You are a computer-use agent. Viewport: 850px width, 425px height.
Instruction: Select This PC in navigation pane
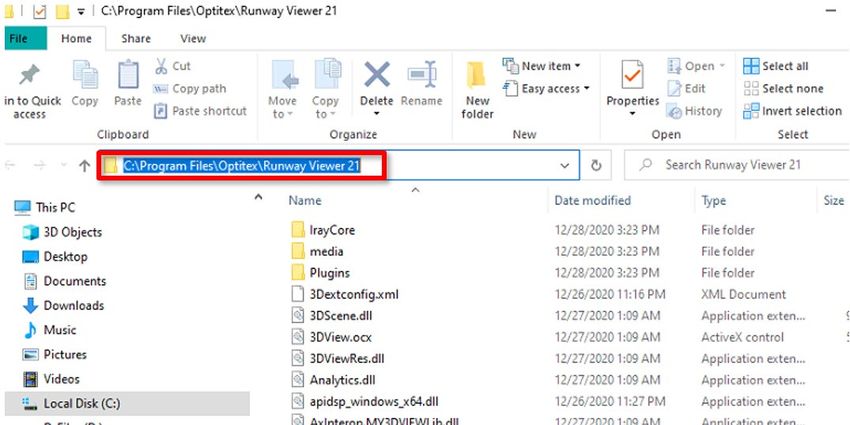click(x=45, y=207)
